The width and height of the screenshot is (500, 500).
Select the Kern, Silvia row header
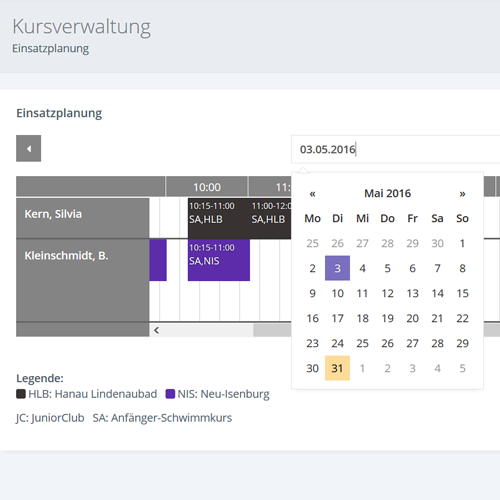pyautogui.click(x=83, y=219)
